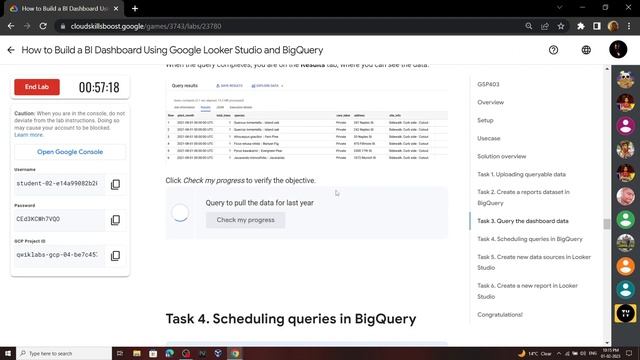Click the share page icon in the address bar
Screen dimensions: 640x360
coord(545,26)
